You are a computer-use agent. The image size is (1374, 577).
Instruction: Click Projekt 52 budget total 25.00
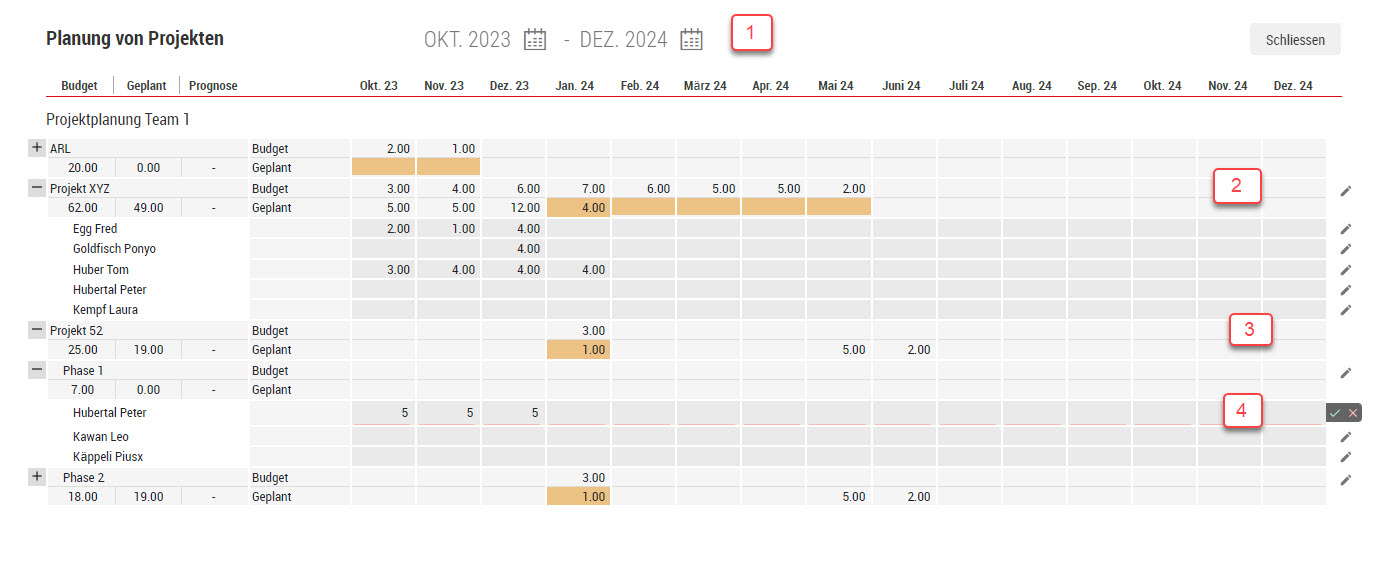[x=82, y=350]
